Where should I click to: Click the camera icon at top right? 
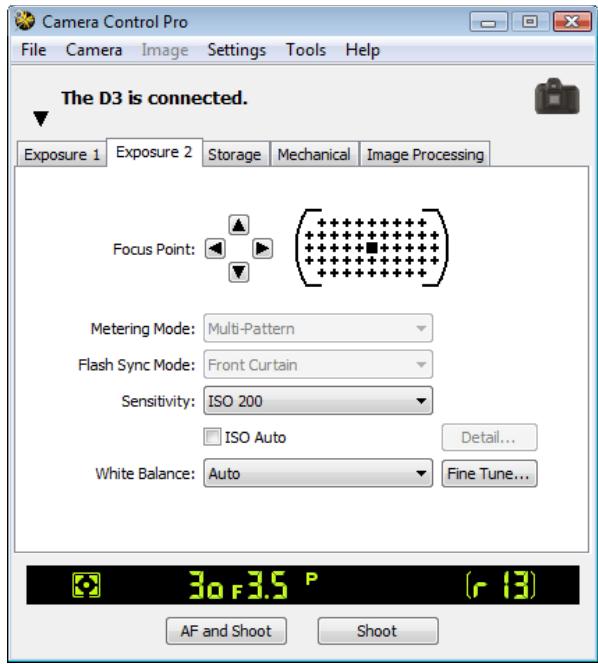coord(556,97)
